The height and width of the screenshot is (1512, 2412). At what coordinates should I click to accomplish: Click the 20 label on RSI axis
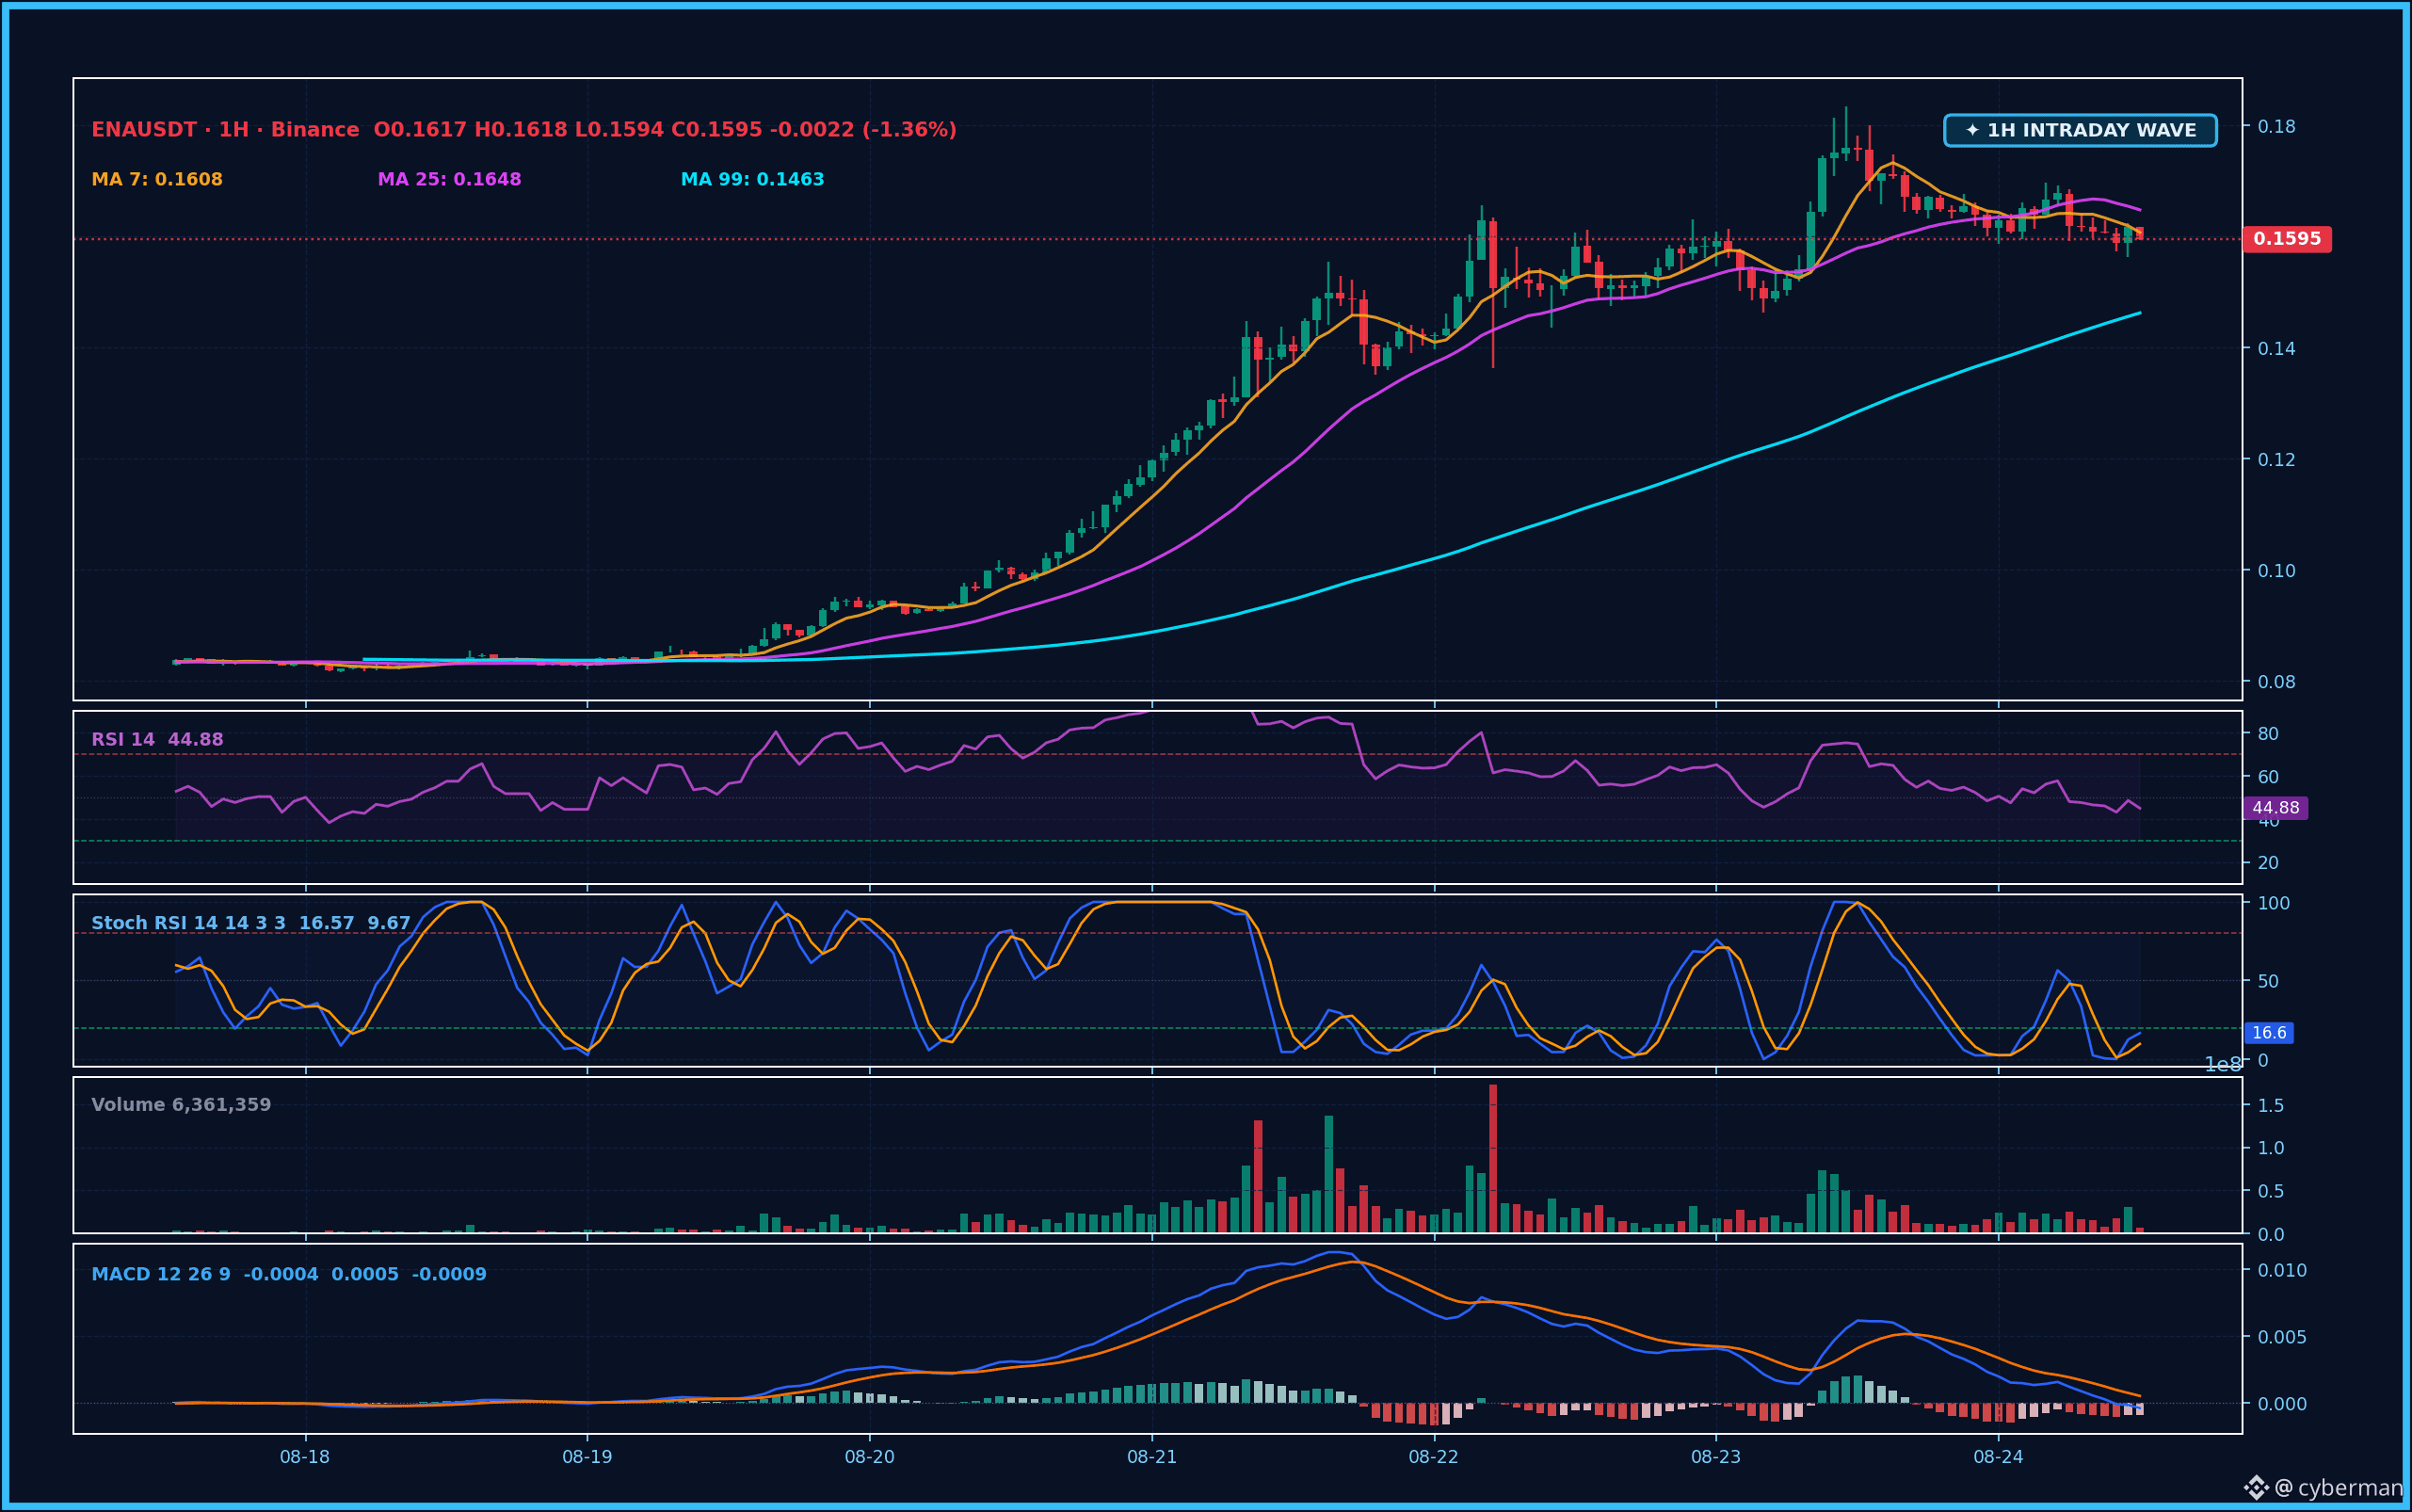2268,863
